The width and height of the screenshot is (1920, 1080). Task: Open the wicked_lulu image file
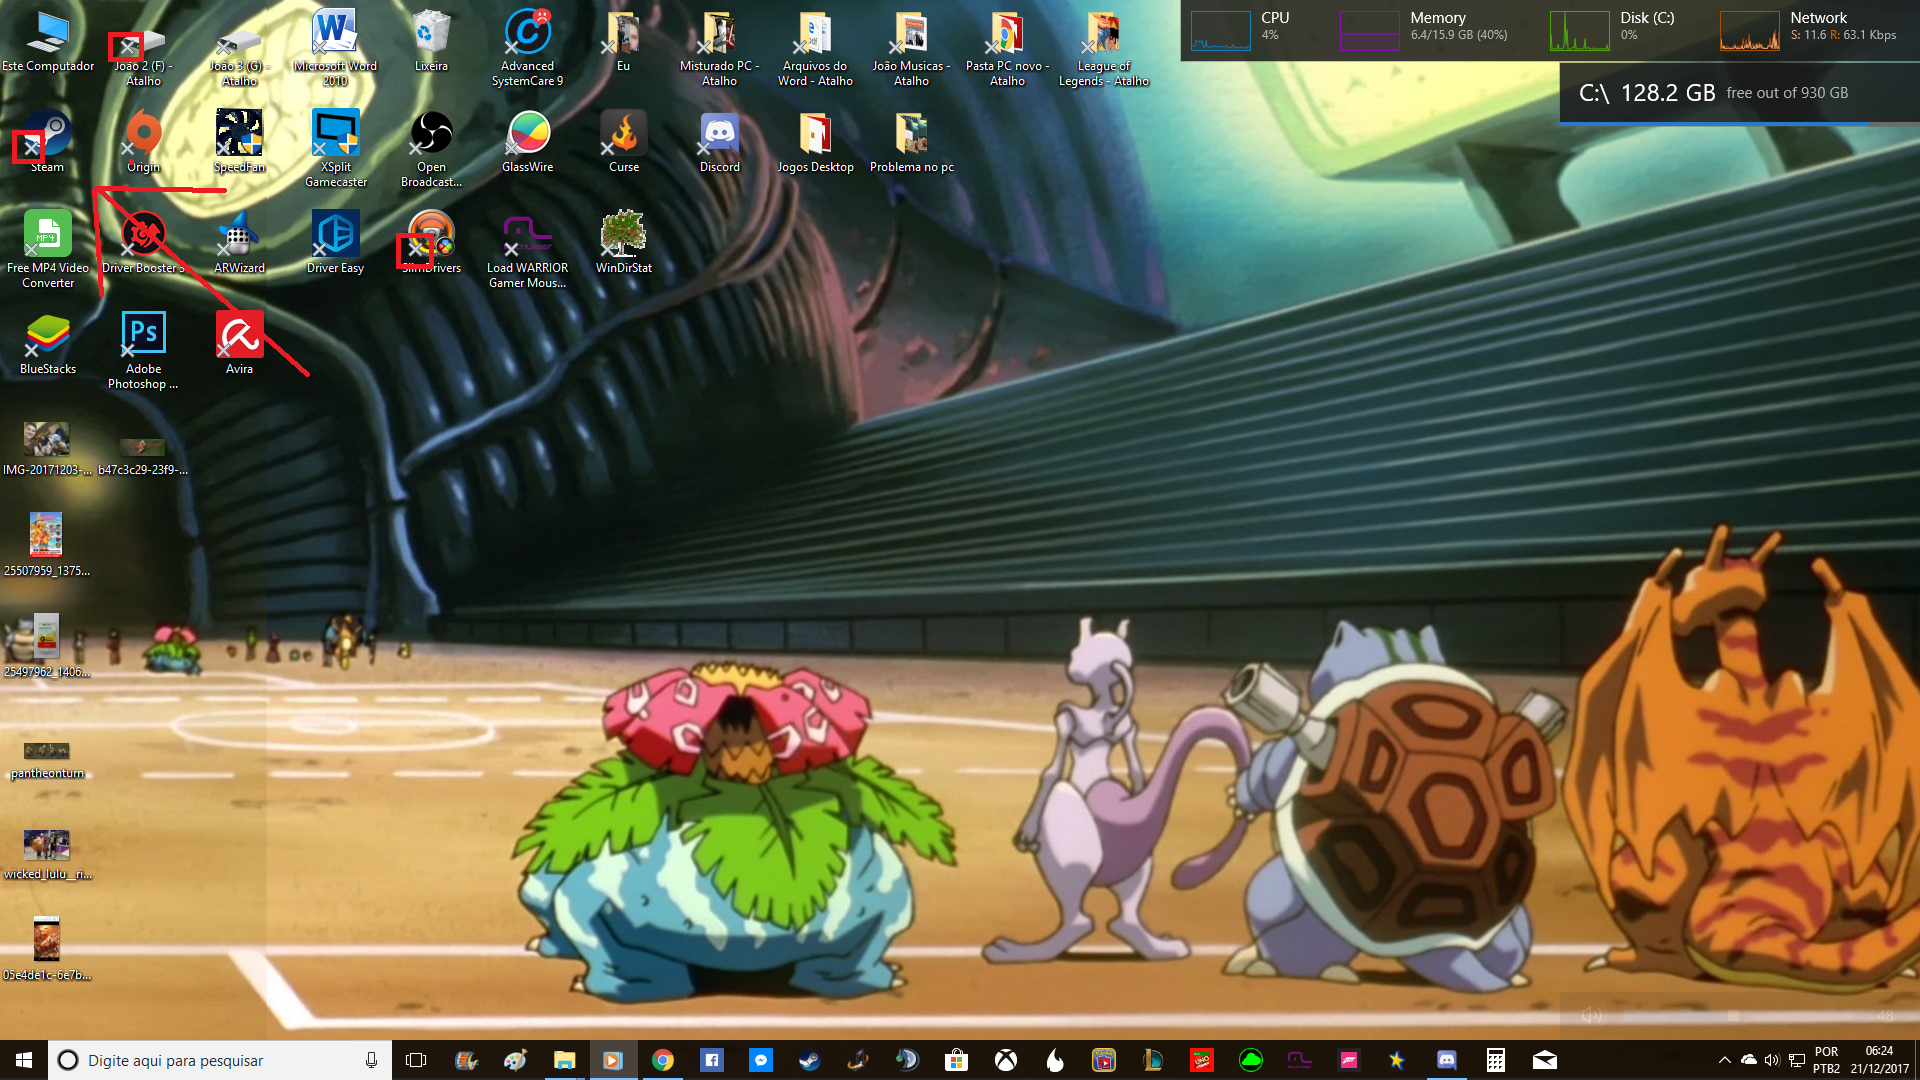pos(47,856)
